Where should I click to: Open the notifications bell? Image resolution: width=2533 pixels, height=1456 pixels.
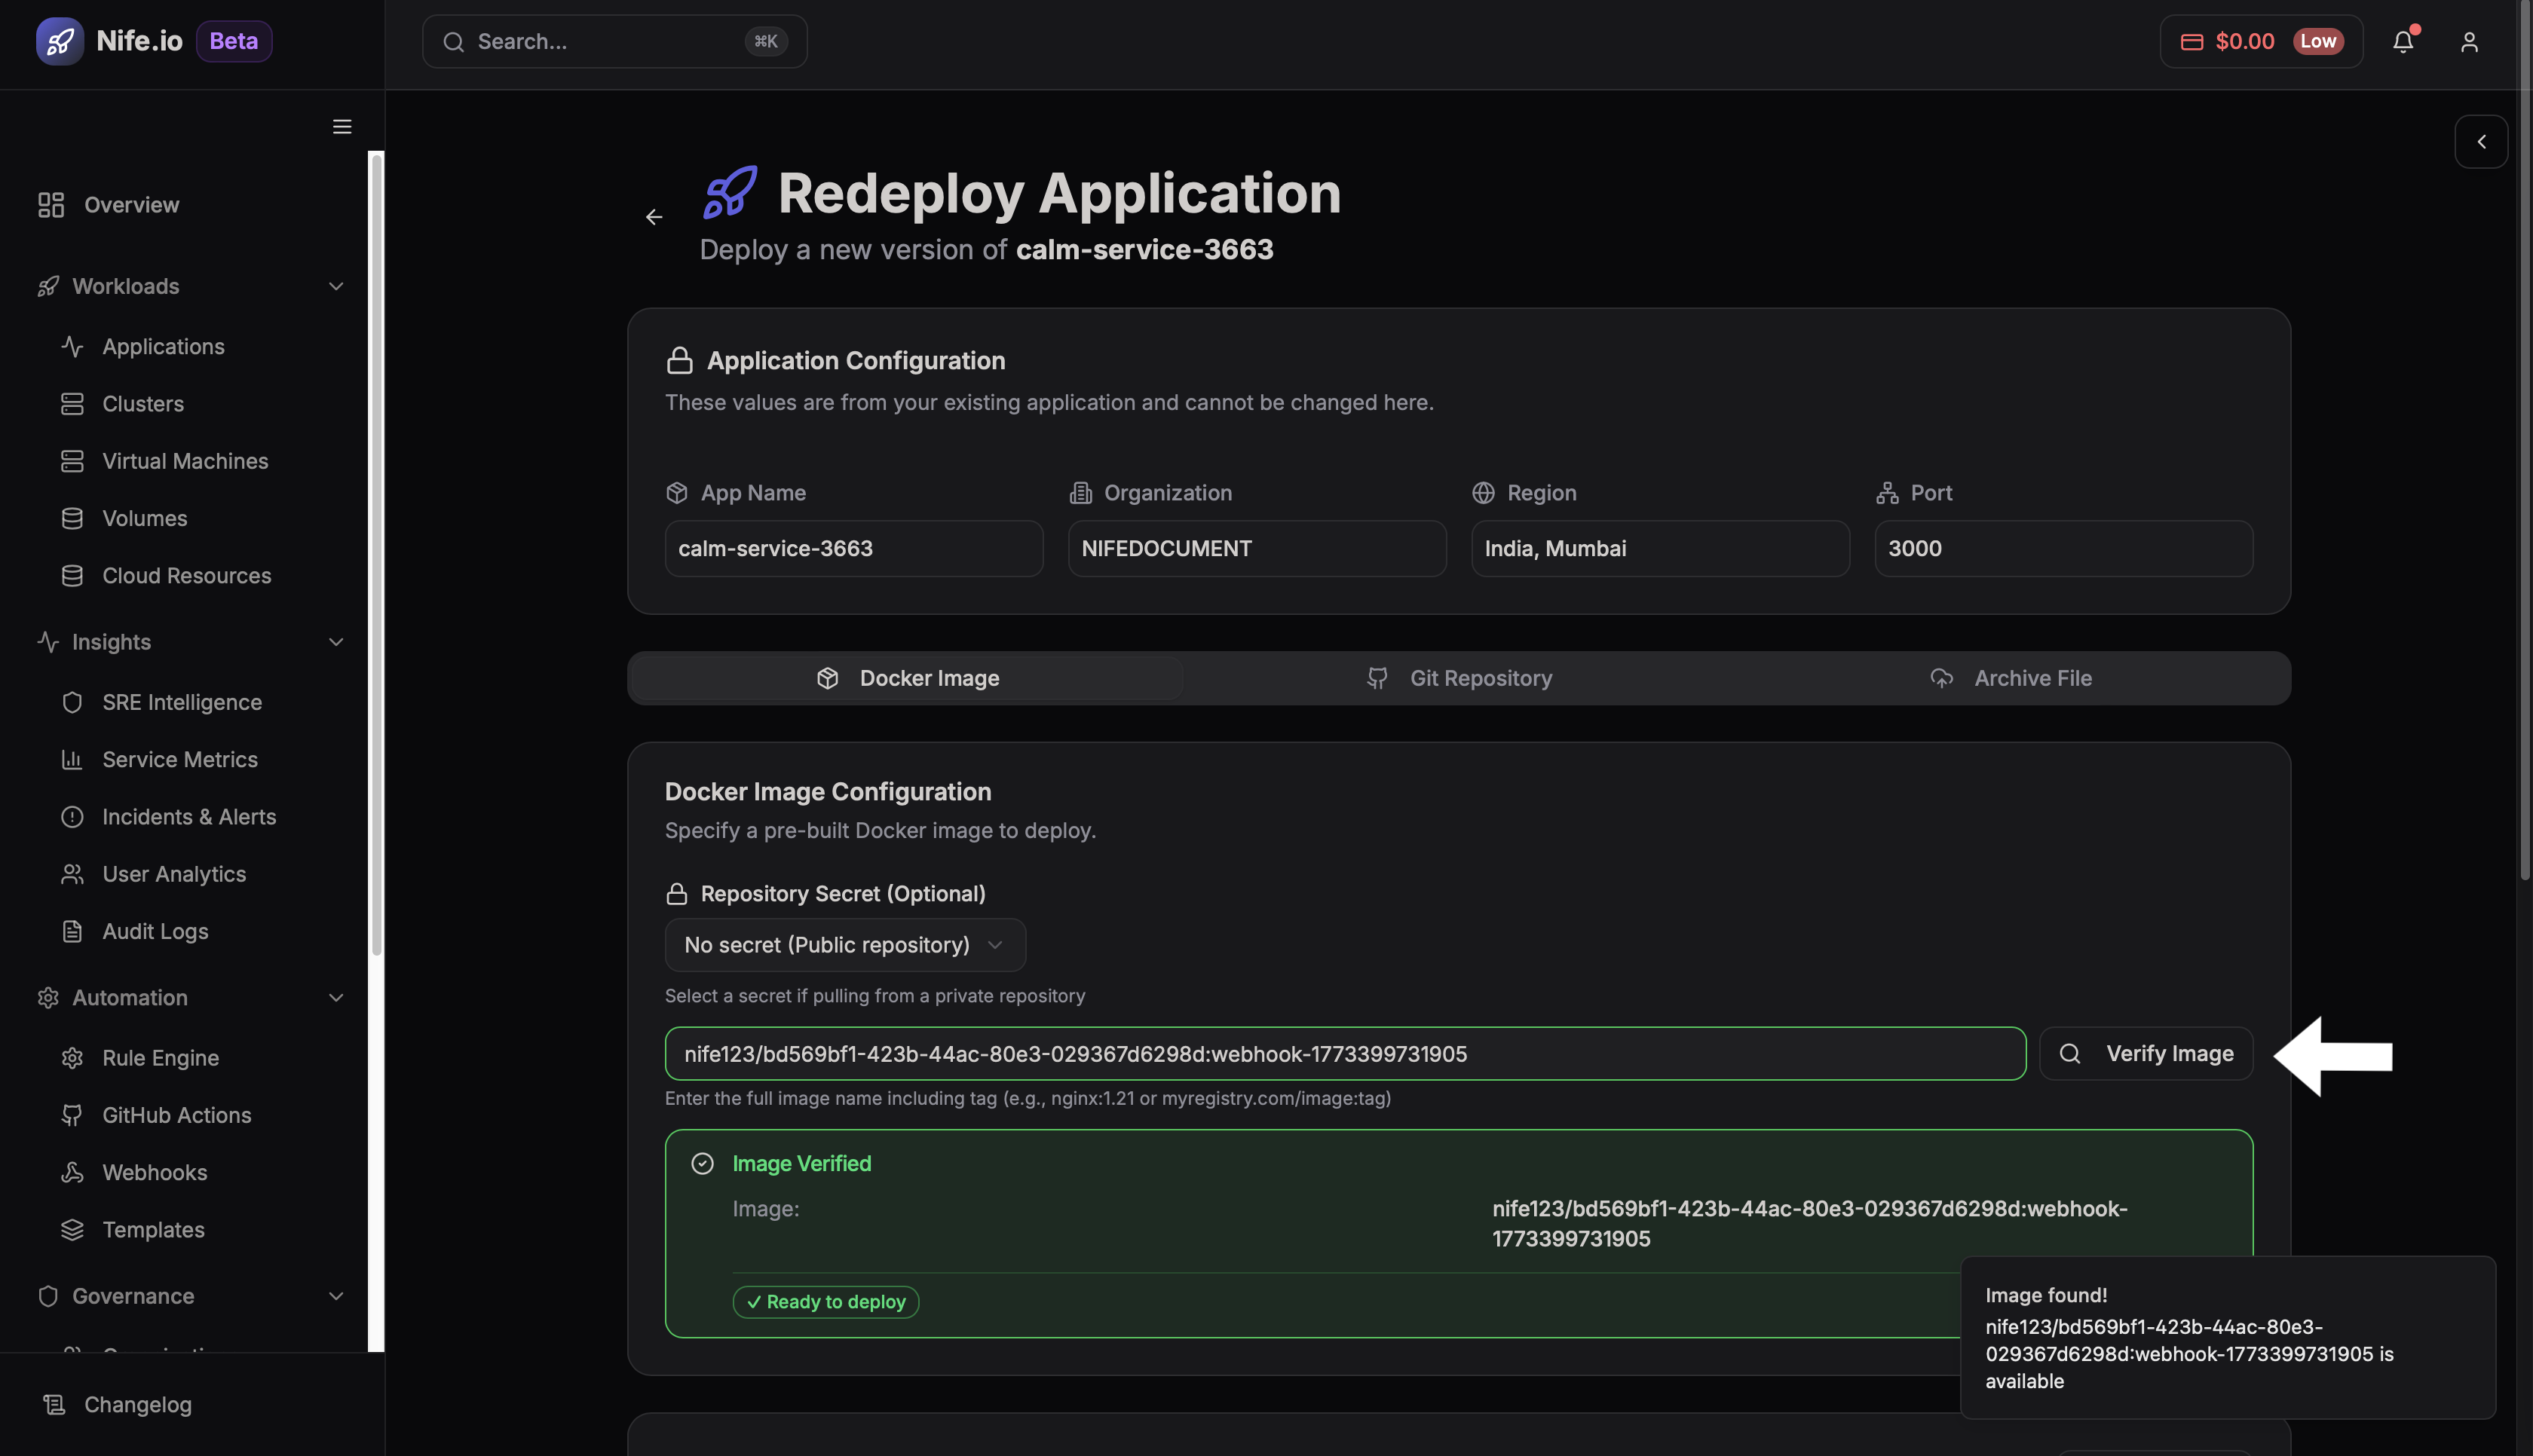coord(2403,41)
